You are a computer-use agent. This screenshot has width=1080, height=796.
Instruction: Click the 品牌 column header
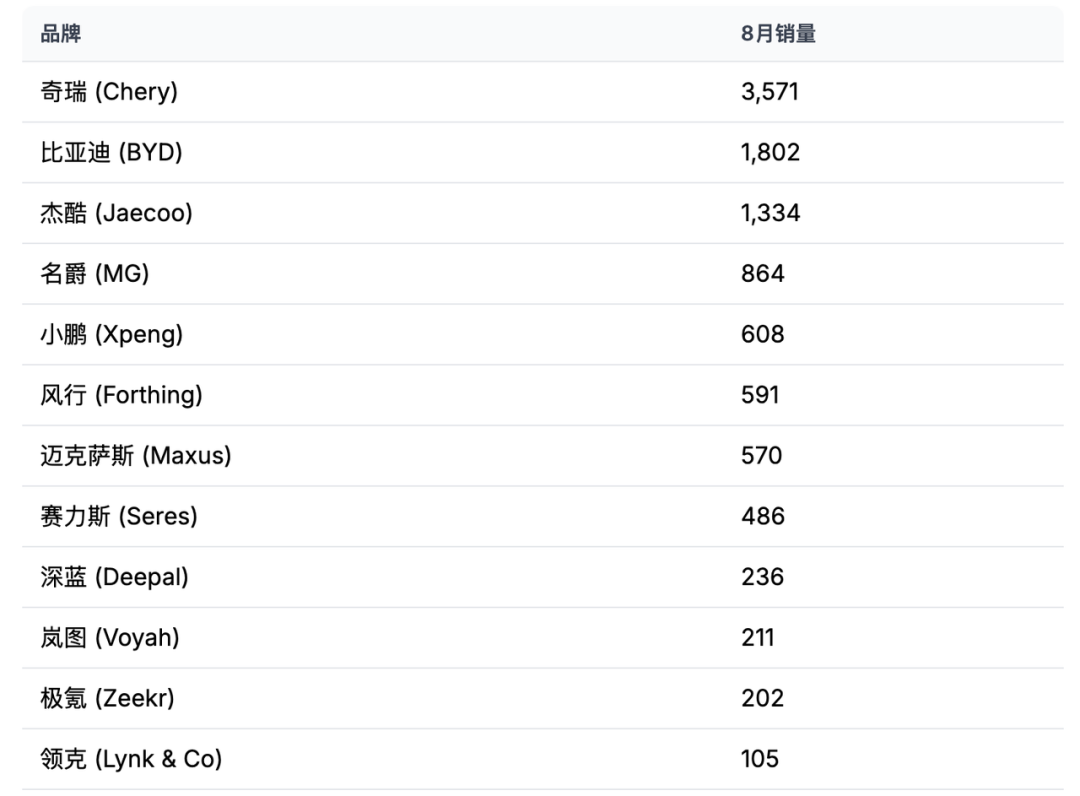click(60, 34)
